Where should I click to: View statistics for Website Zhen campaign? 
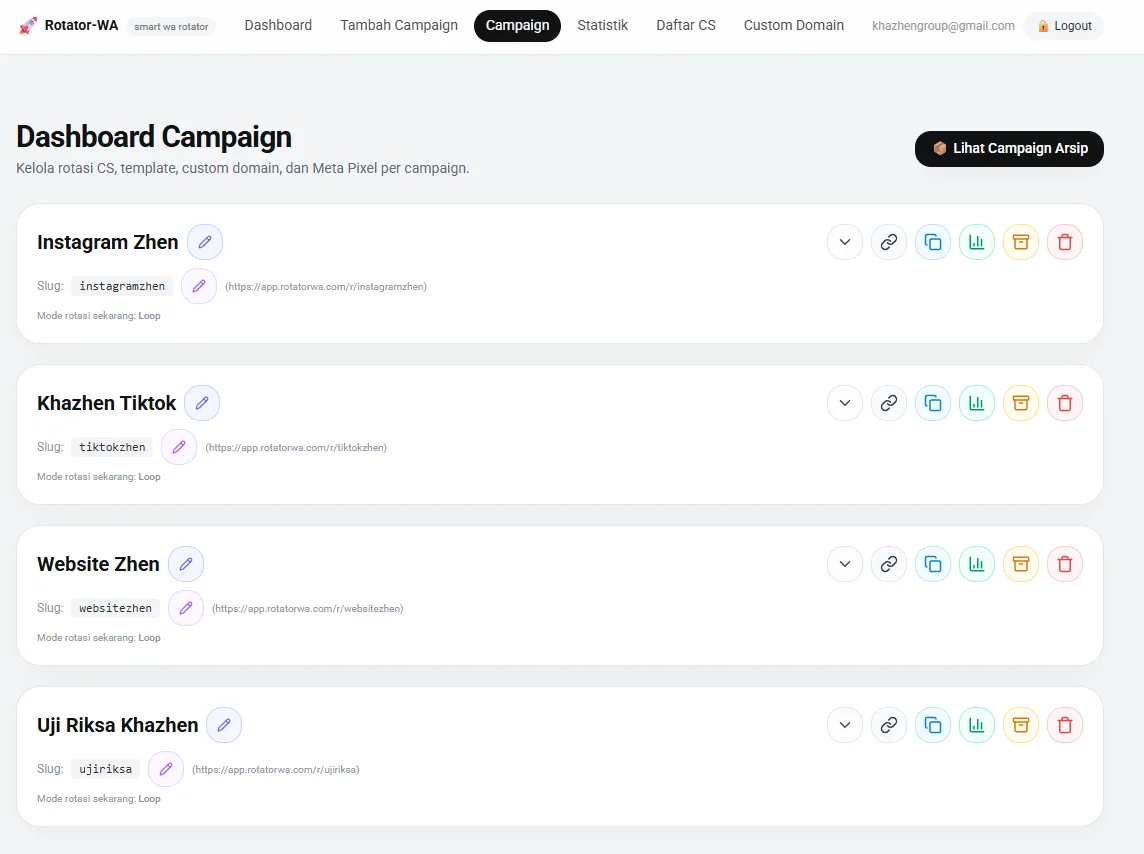pyautogui.click(x=977, y=564)
